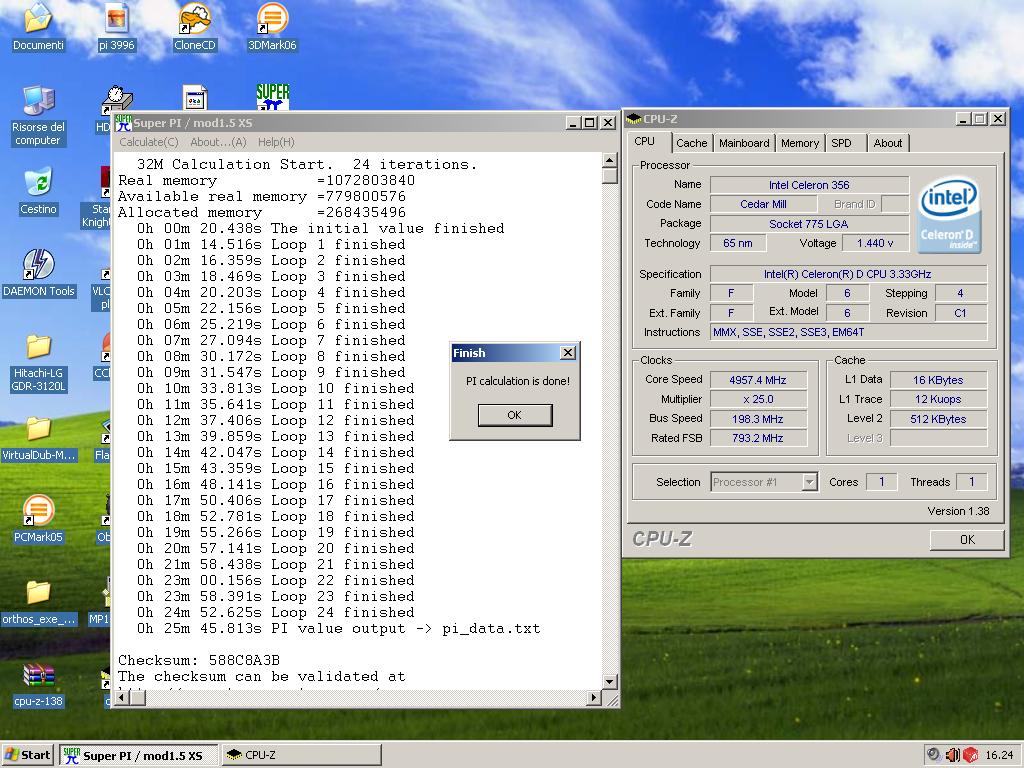Click OK button in CPU-Z window
1024x768 pixels.
[x=967, y=539]
